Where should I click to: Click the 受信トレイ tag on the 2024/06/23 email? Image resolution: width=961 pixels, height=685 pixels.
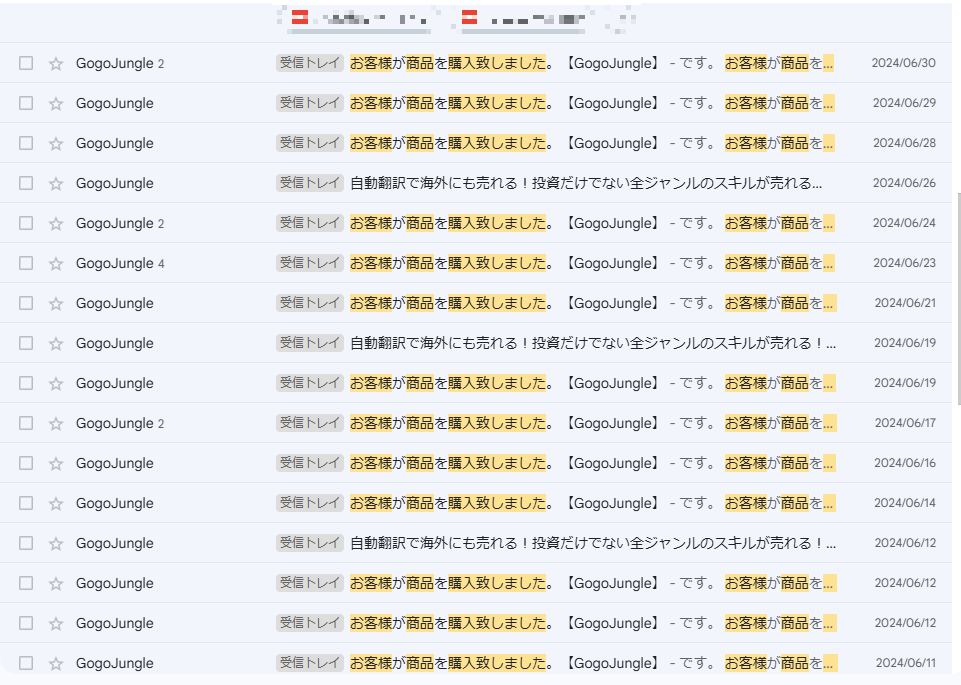[x=309, y=263]
